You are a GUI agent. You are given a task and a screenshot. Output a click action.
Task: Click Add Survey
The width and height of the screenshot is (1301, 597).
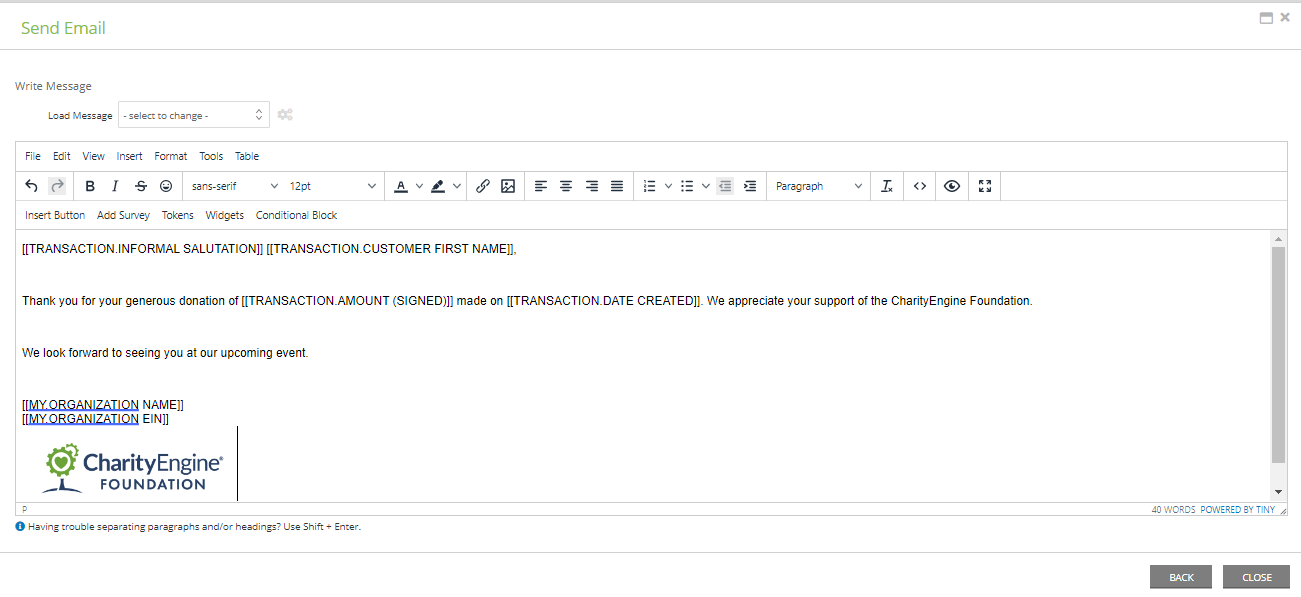pos(123,215)
